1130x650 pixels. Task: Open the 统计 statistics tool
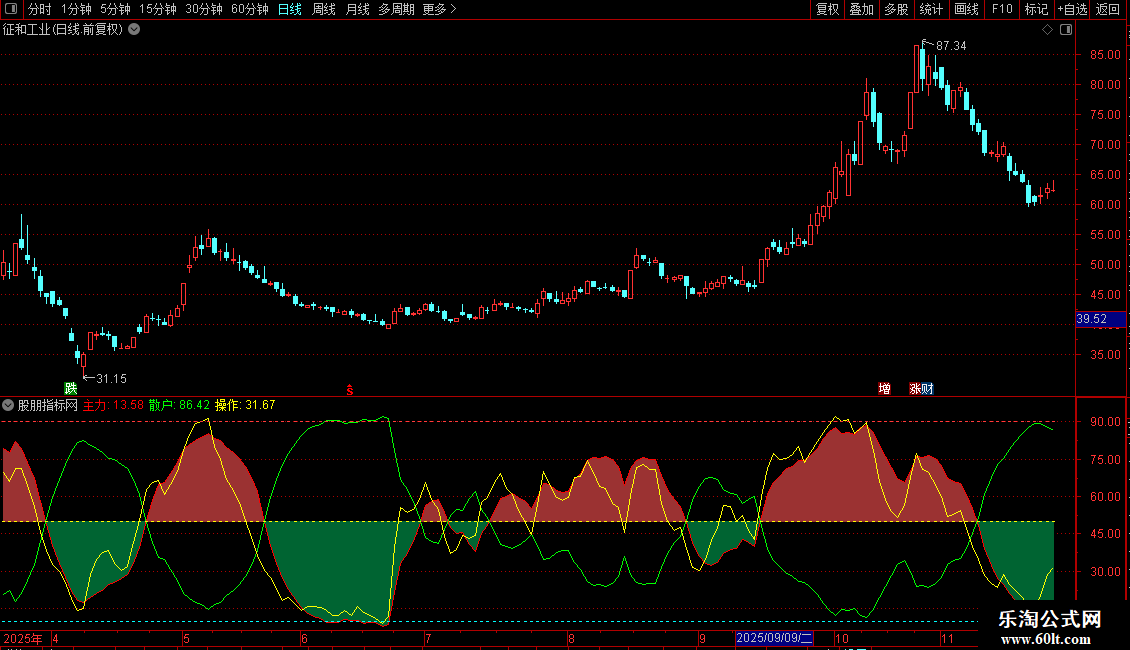931,9
